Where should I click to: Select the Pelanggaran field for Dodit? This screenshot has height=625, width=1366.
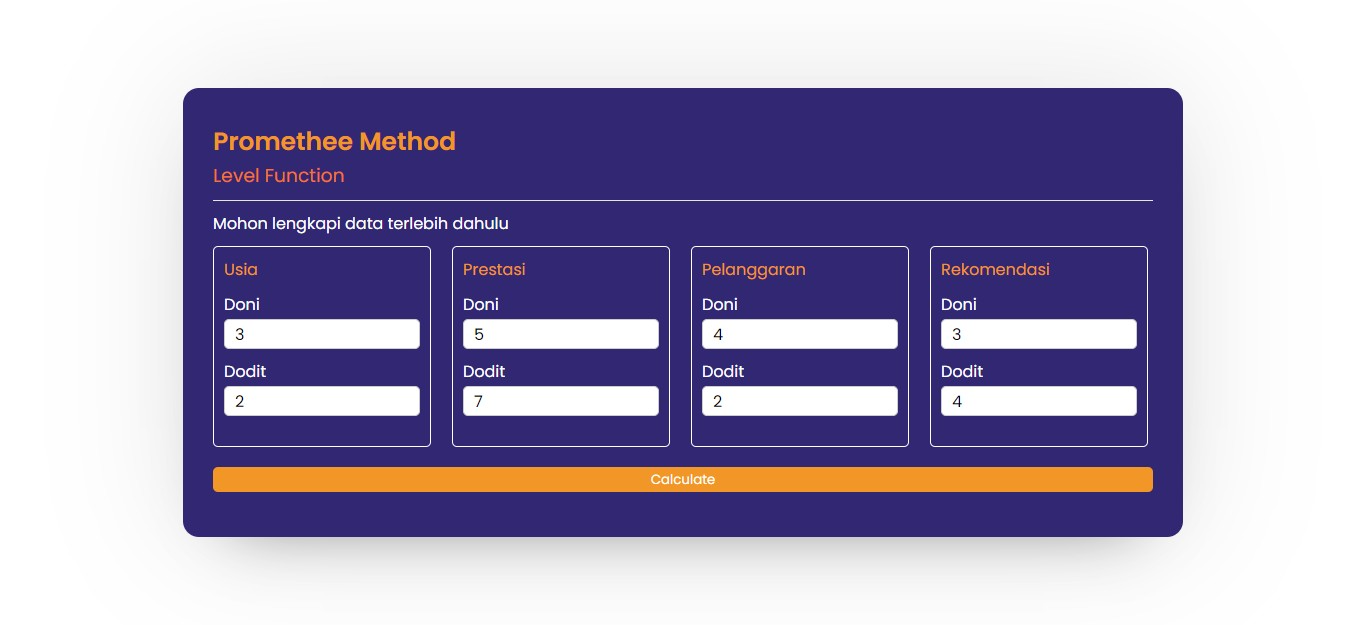pos(799,400)
